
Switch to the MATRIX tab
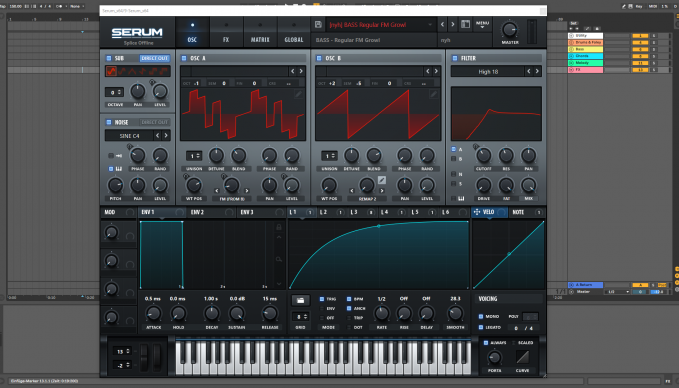[x=260, y=32]
